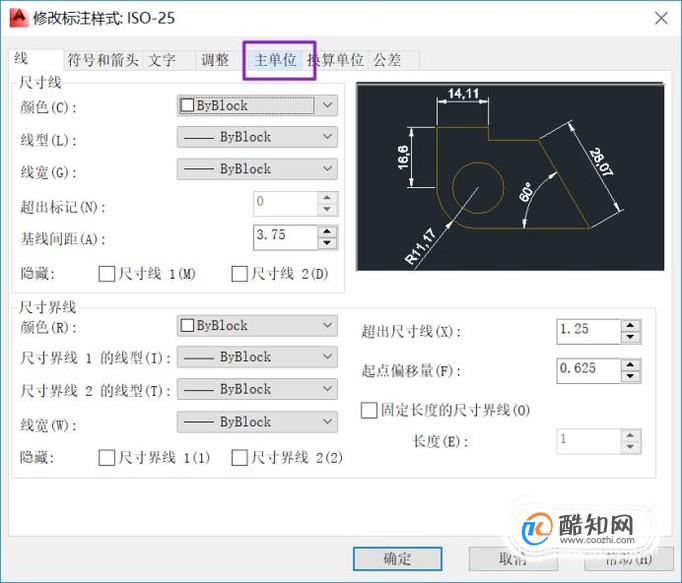Select the 线 tab
This screenshot has width=682, height=583.
click(36, 59)
